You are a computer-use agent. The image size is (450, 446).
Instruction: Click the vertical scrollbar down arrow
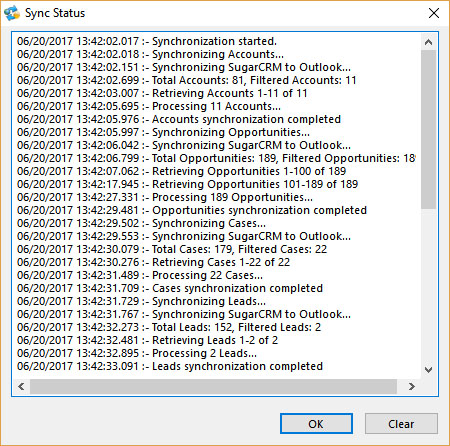[x=428, y=370]
